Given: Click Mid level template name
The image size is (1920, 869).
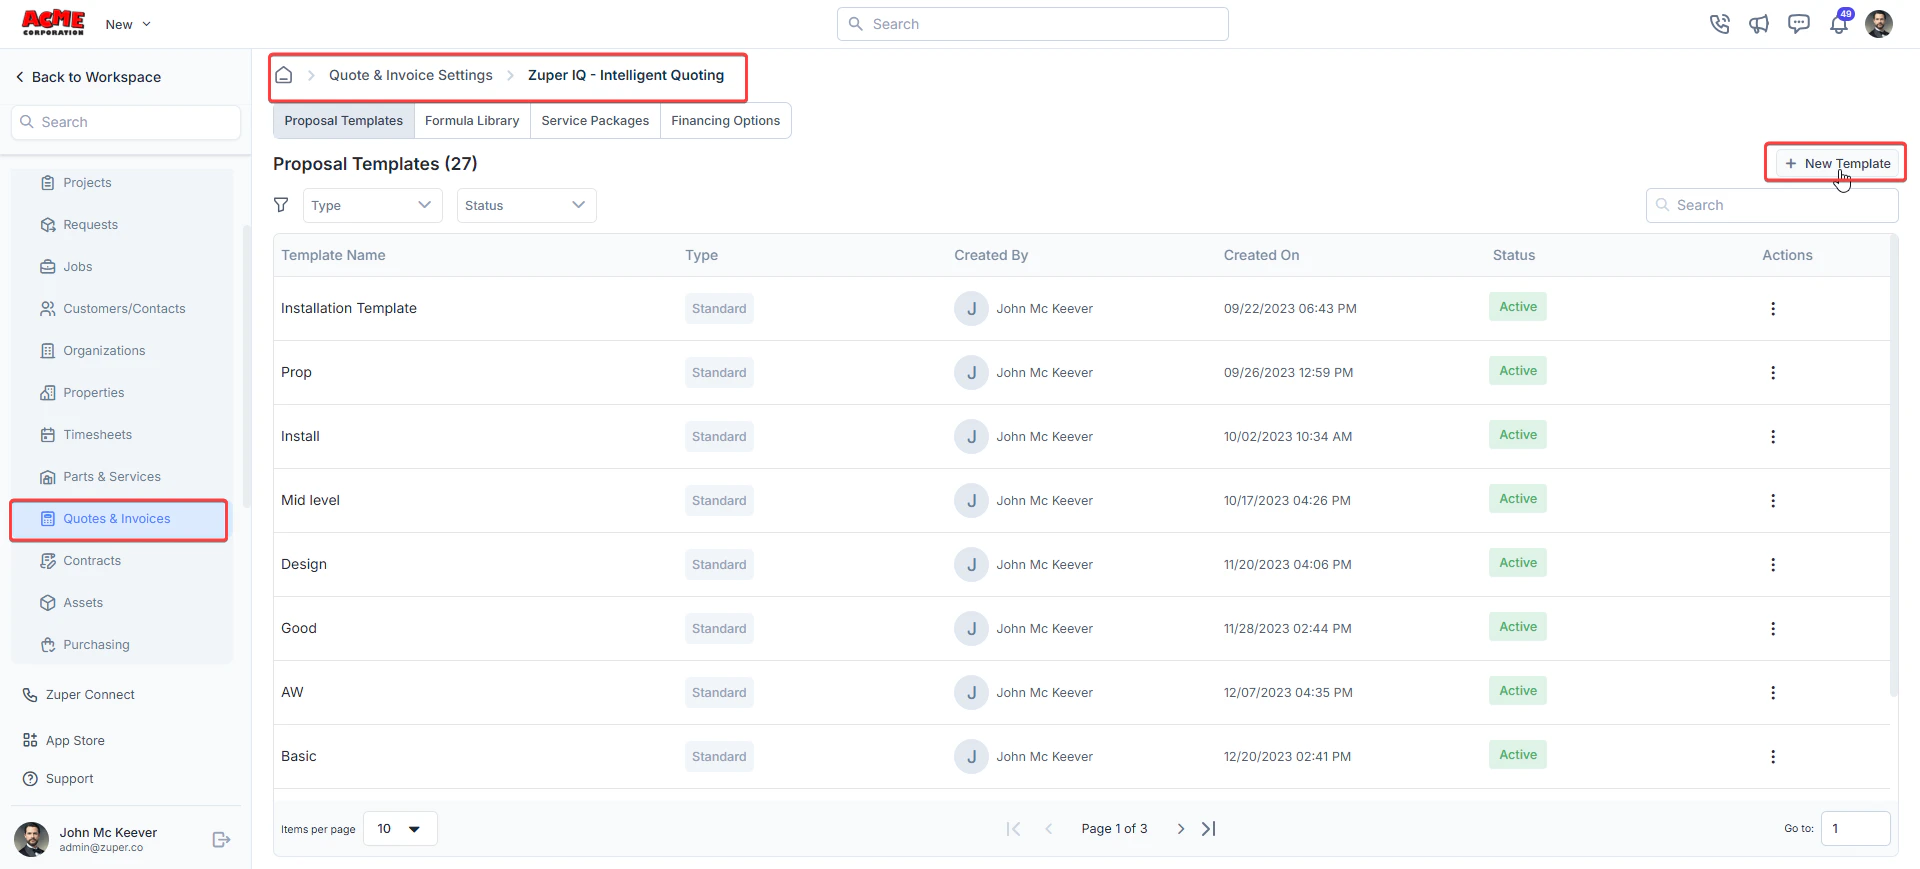Looking at the screenshot, I should 310,501.
